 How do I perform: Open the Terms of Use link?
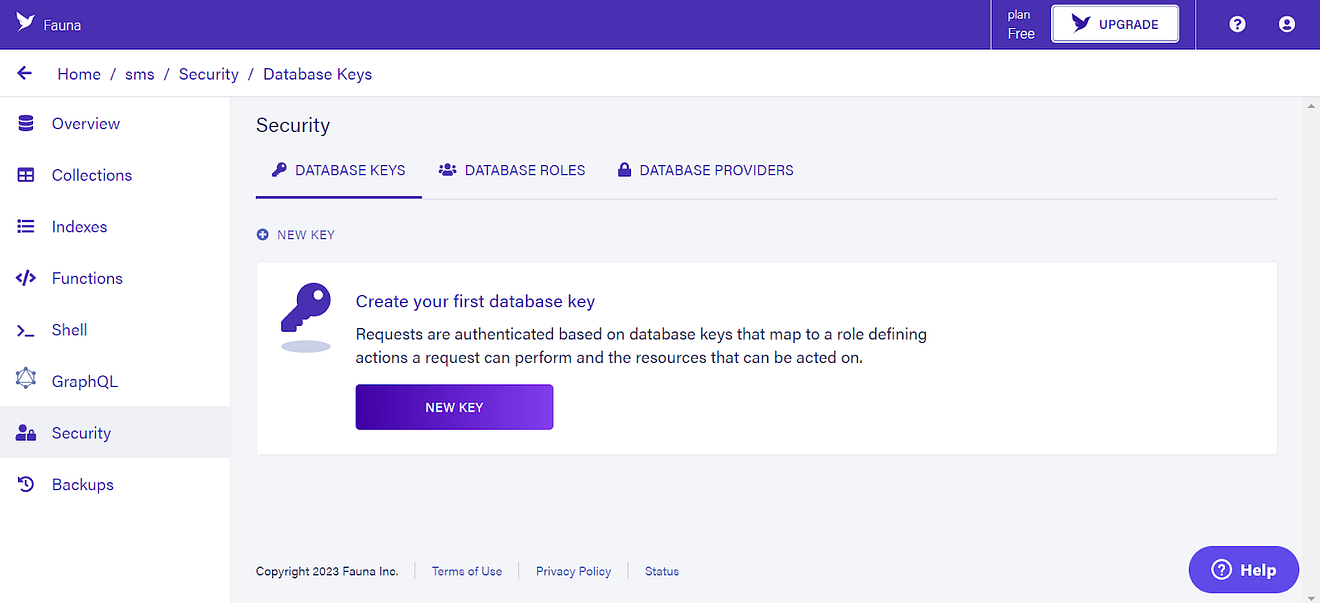coord(467,571)
